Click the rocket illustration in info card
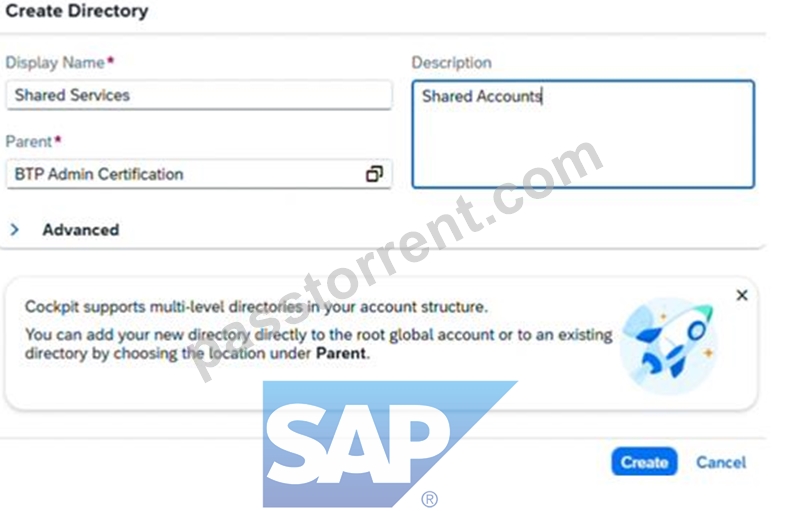This screenshot has width=791, height=511. coord(669,345)
